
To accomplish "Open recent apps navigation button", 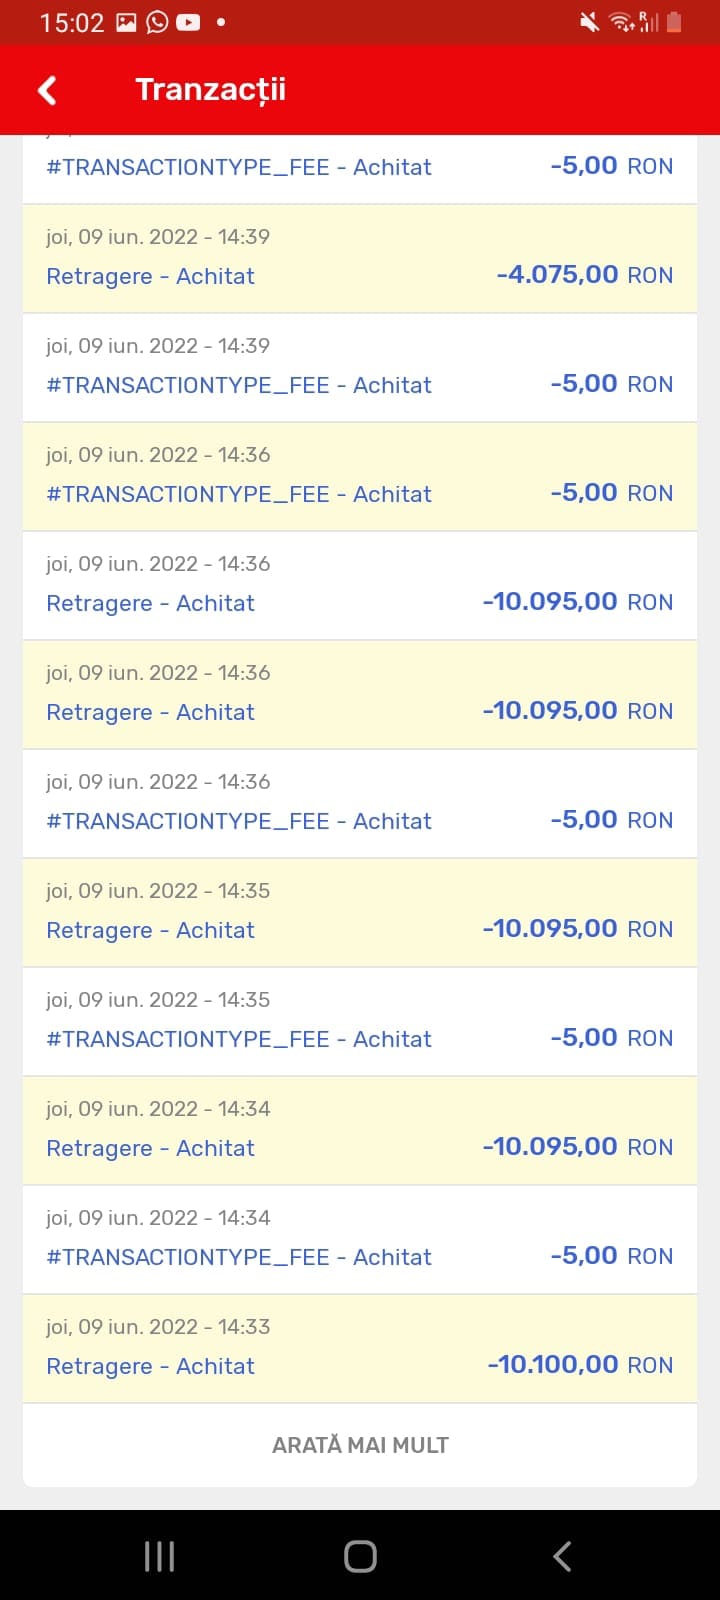I will 160,1556.
